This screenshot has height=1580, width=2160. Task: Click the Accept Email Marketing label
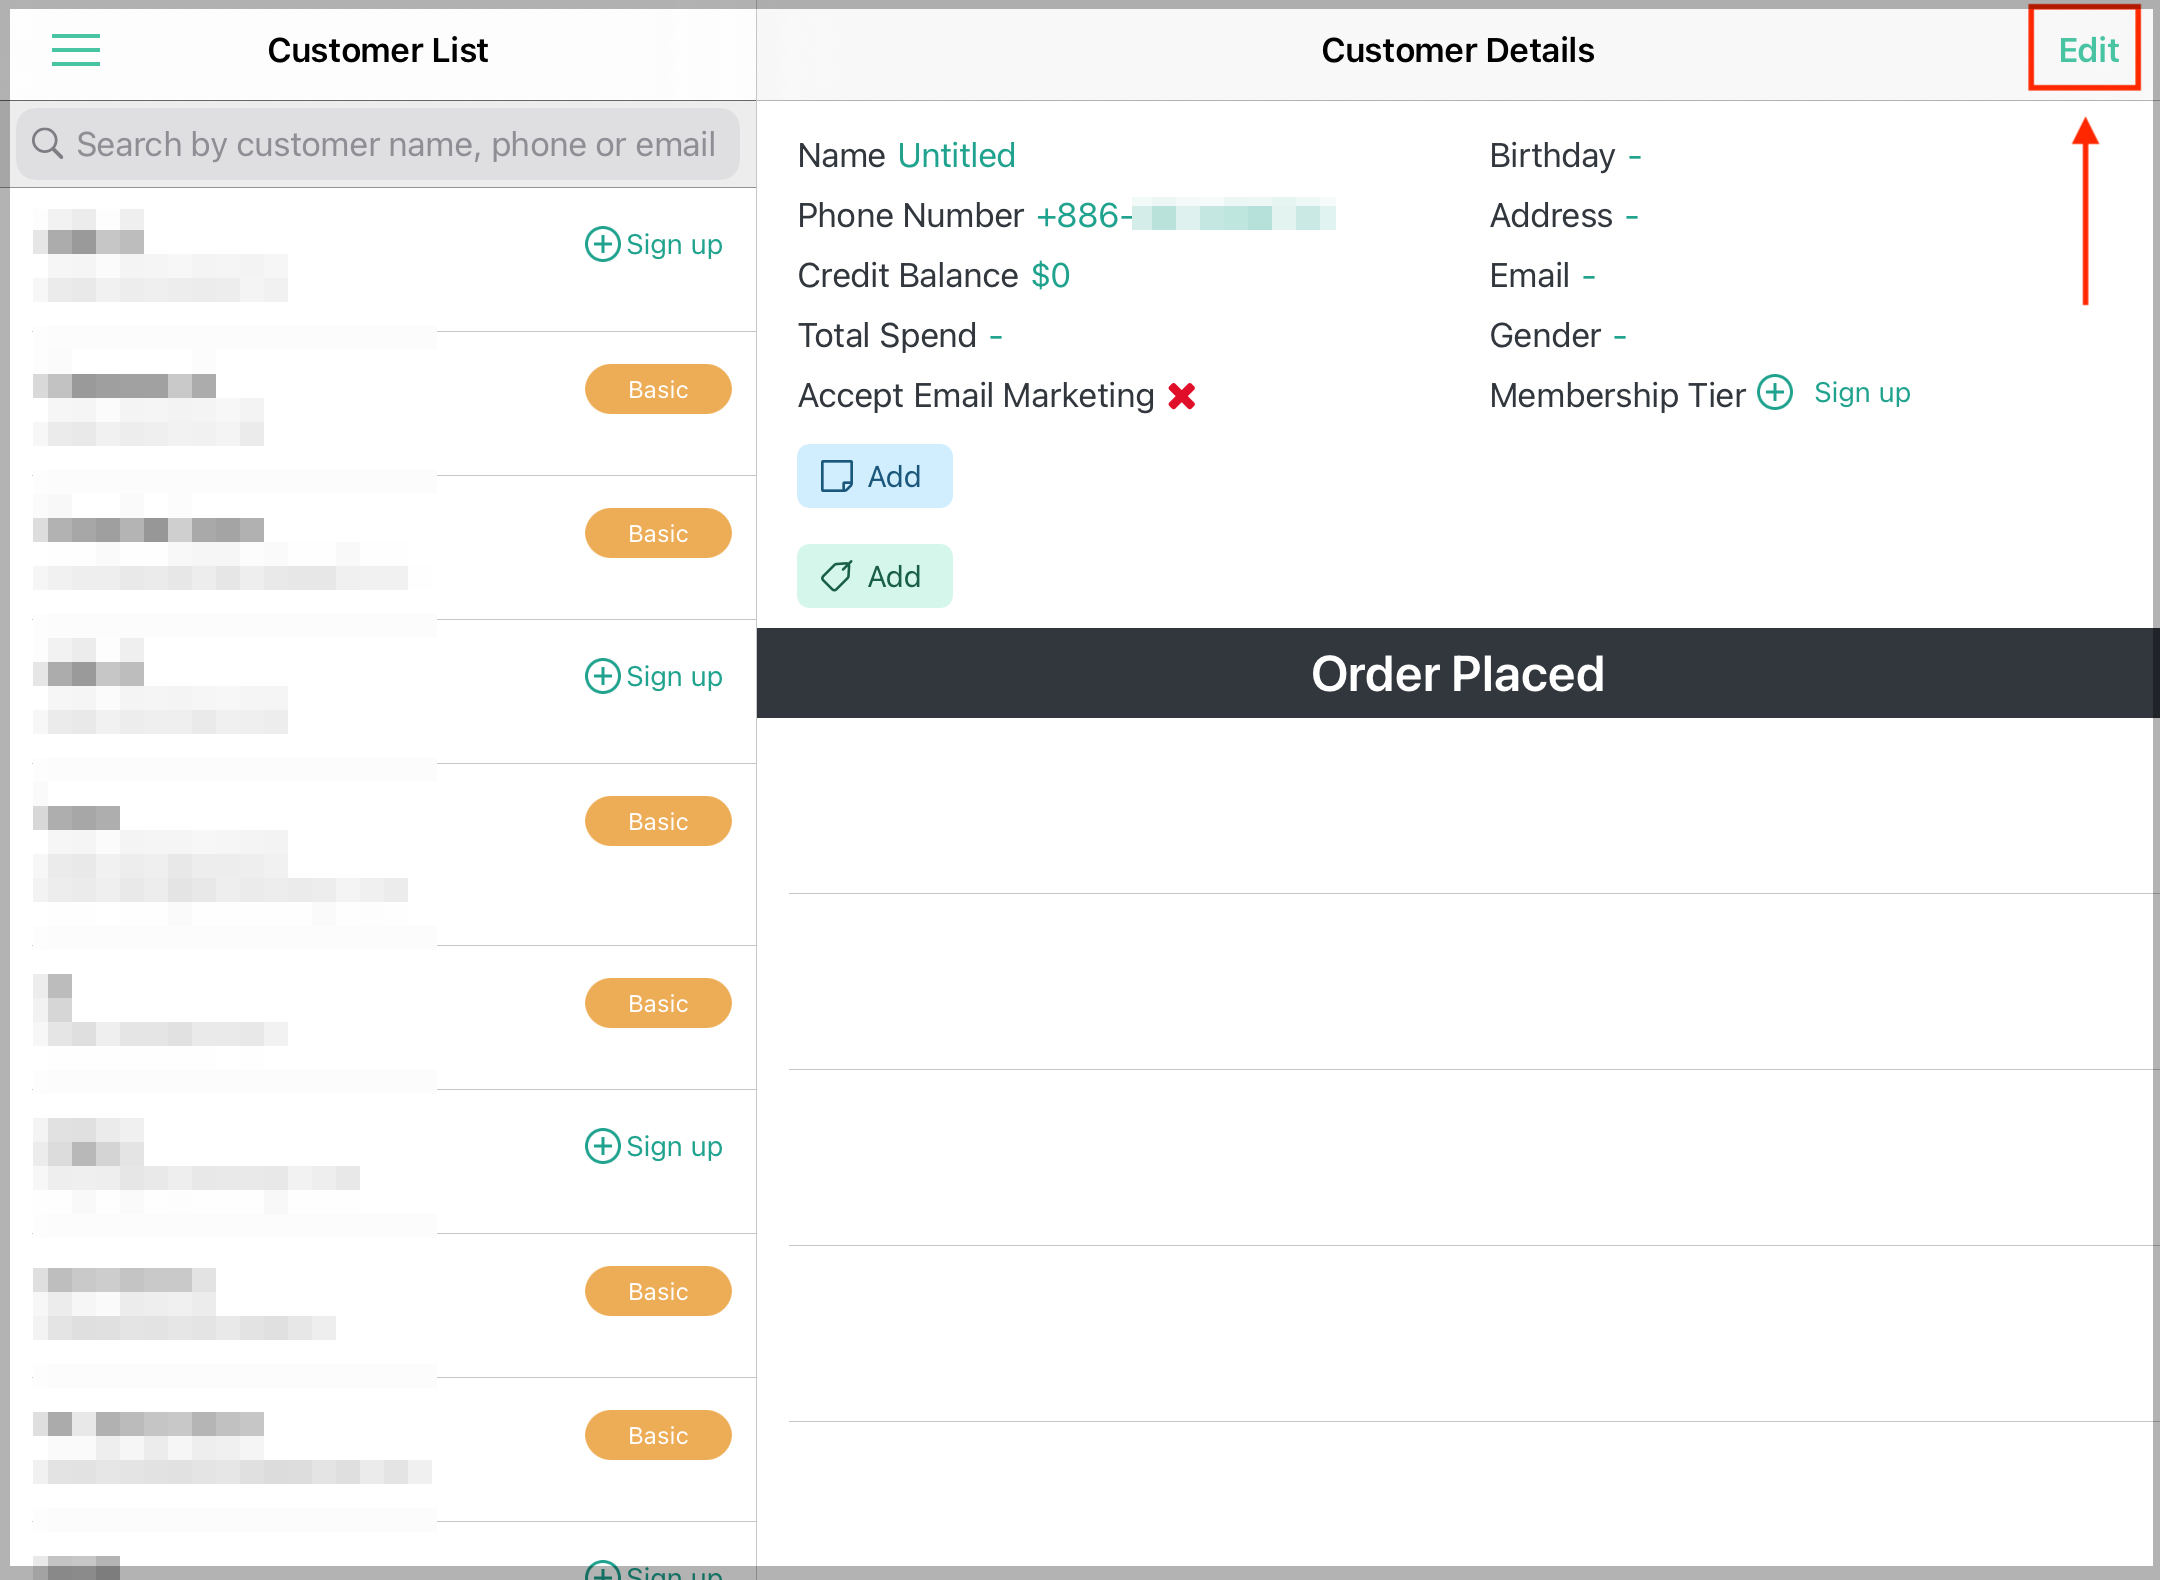(976, 396)
